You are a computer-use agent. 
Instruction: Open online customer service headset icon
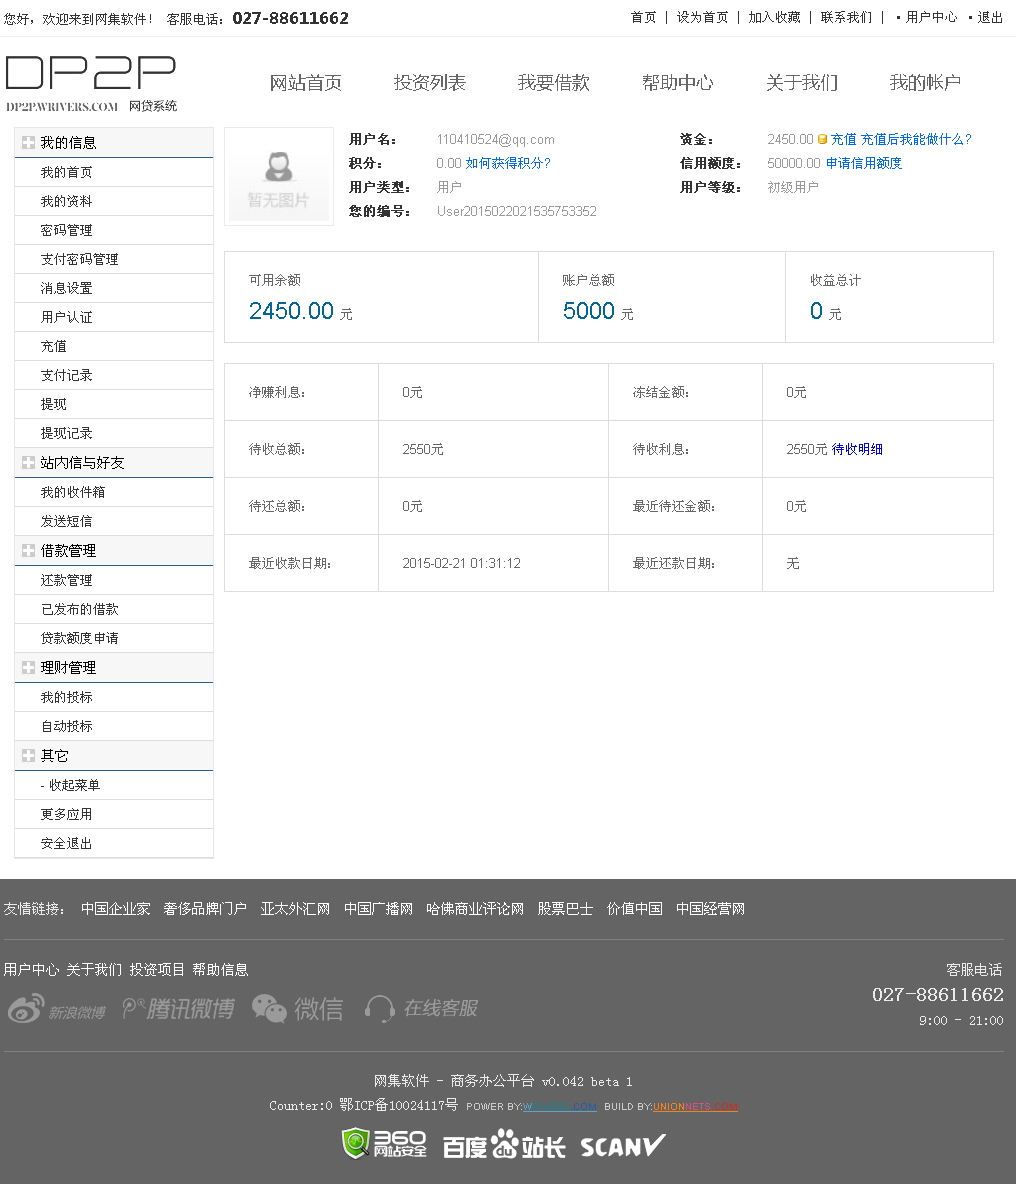[x=421, y=1009]
